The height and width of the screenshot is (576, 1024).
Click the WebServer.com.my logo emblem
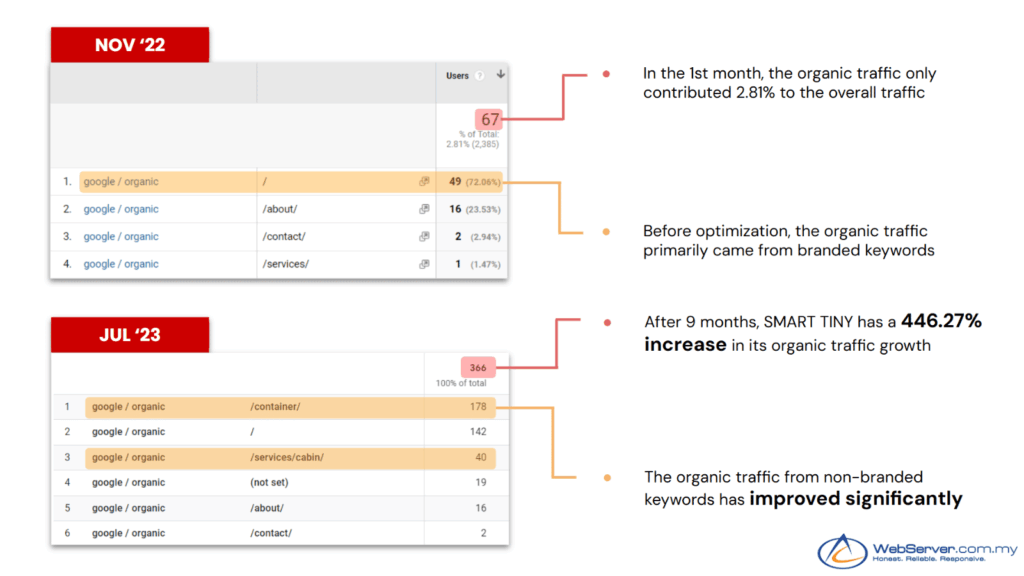point(842,552)
